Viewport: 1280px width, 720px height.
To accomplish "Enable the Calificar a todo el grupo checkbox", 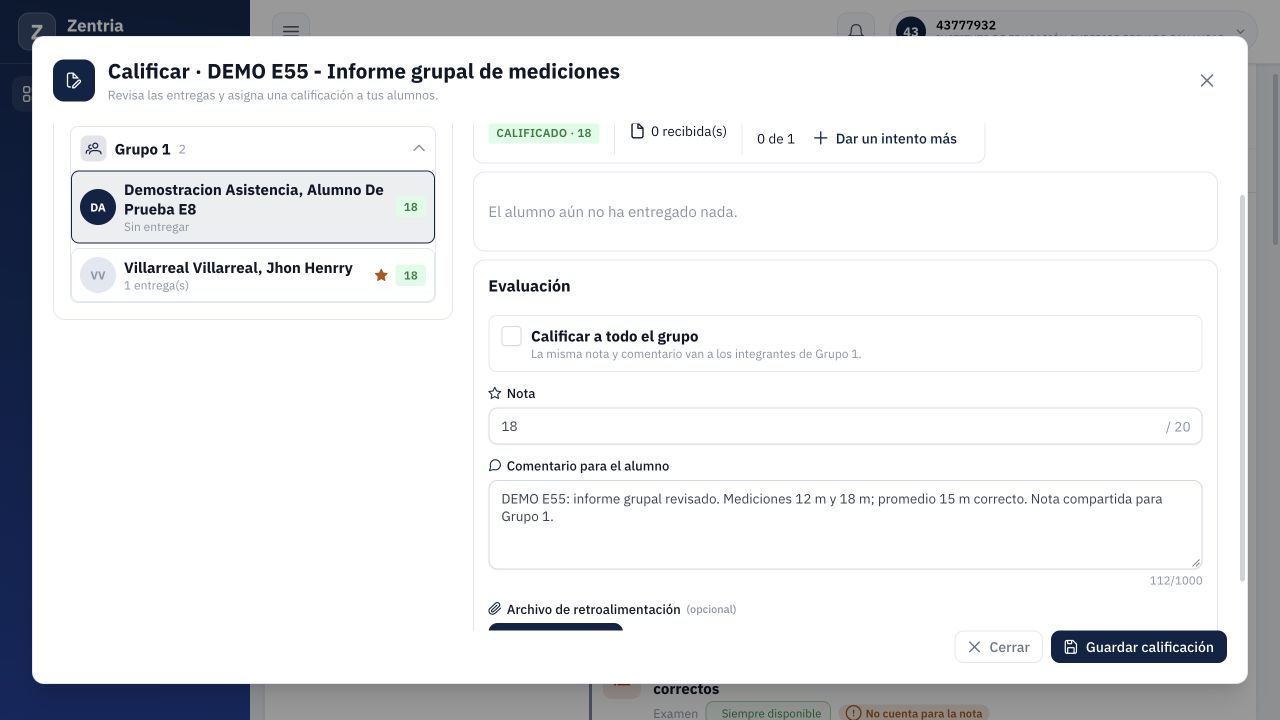I will pyautogui.click(x=511, y=336).
